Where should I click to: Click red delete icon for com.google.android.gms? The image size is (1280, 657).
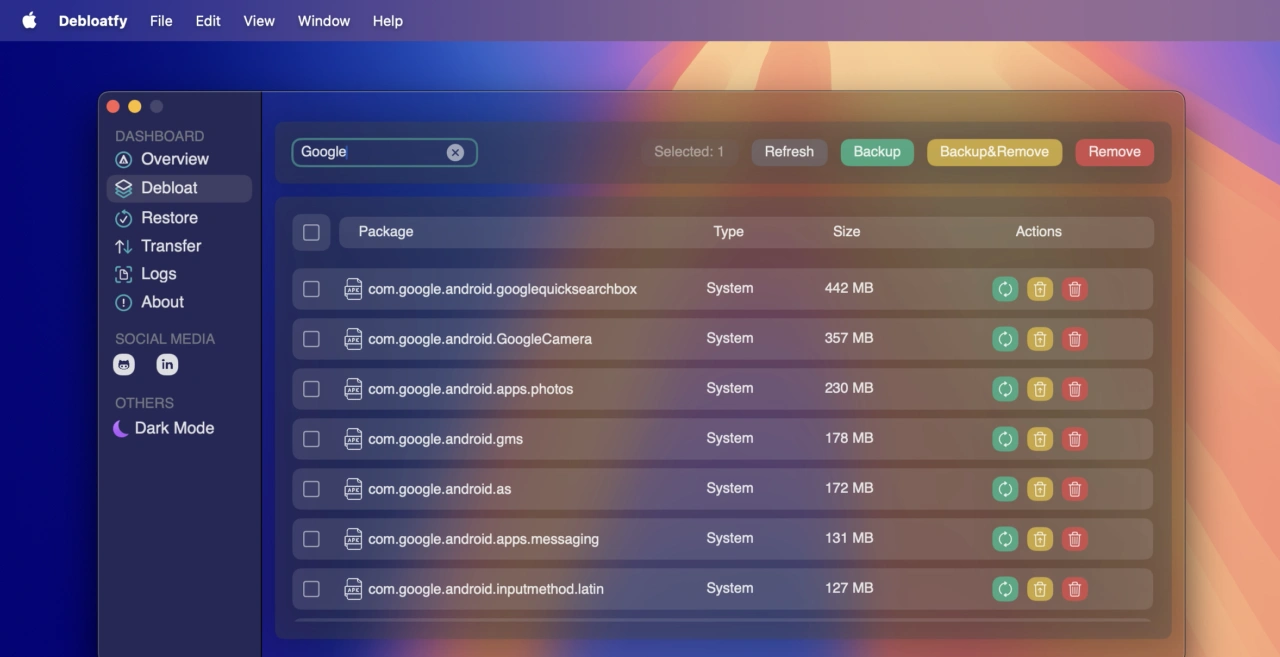[x=1075, y=439]
